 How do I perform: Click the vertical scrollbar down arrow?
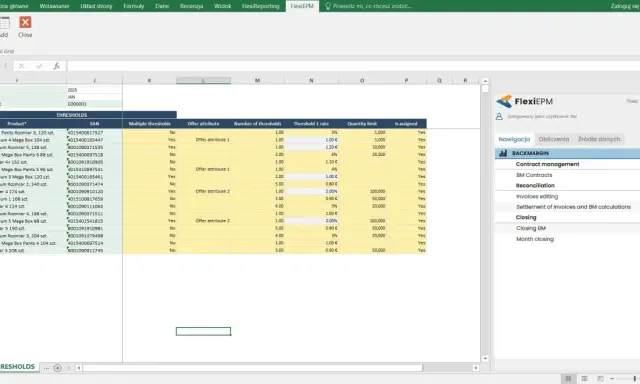tap(485, 359)
